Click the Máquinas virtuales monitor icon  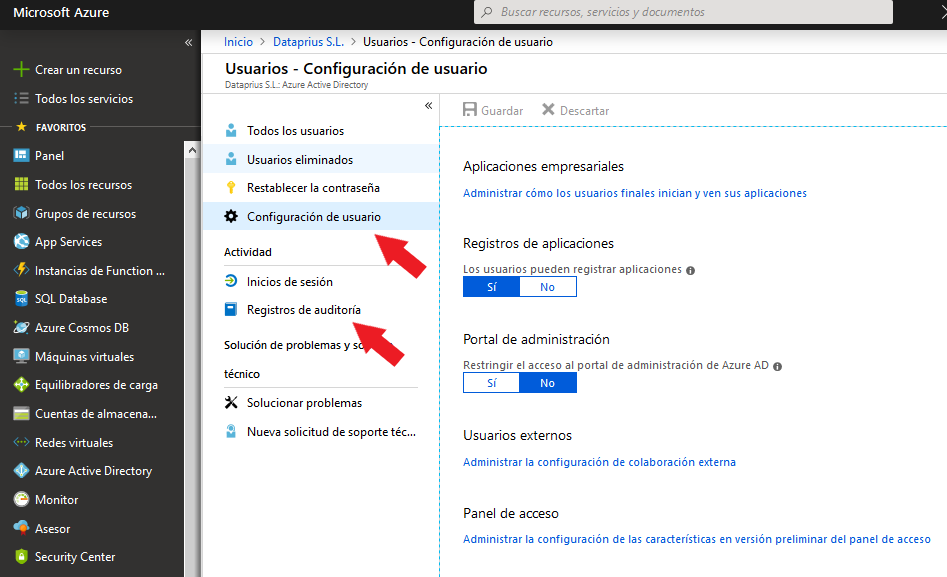click(x=21, y=356)
